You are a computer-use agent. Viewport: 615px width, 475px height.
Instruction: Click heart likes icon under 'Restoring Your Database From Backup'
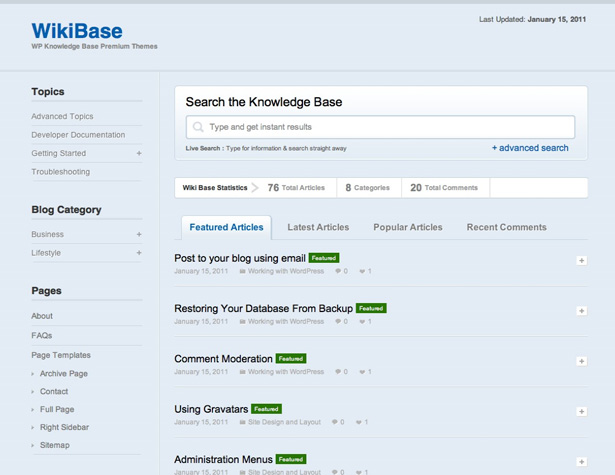coord(362,321)
